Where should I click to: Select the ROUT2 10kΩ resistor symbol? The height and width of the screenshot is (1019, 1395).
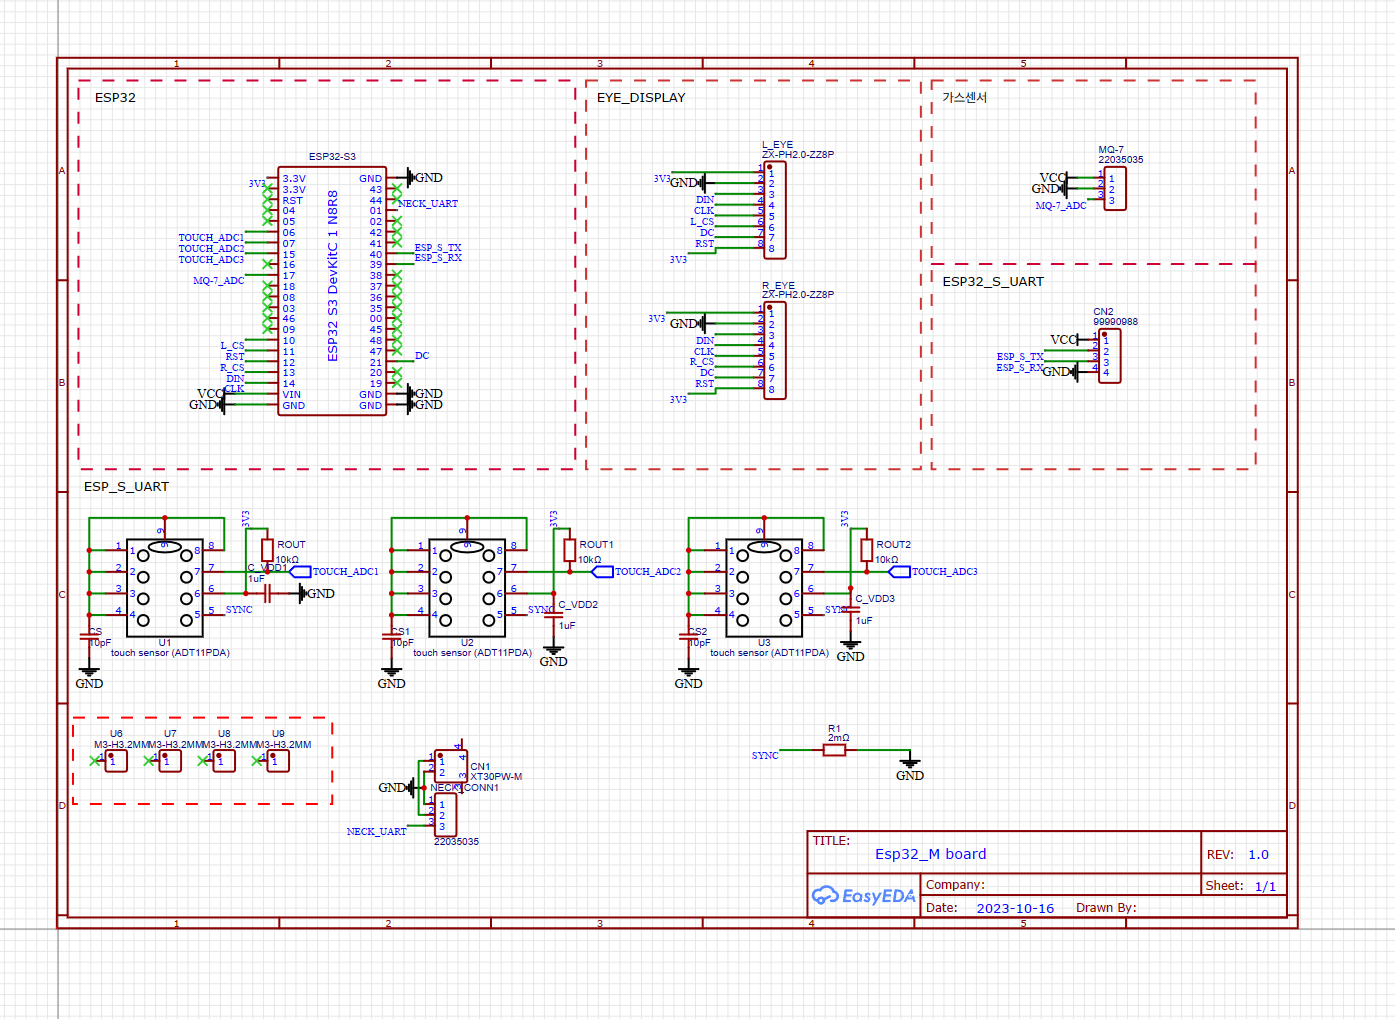(x=866, y=550)
